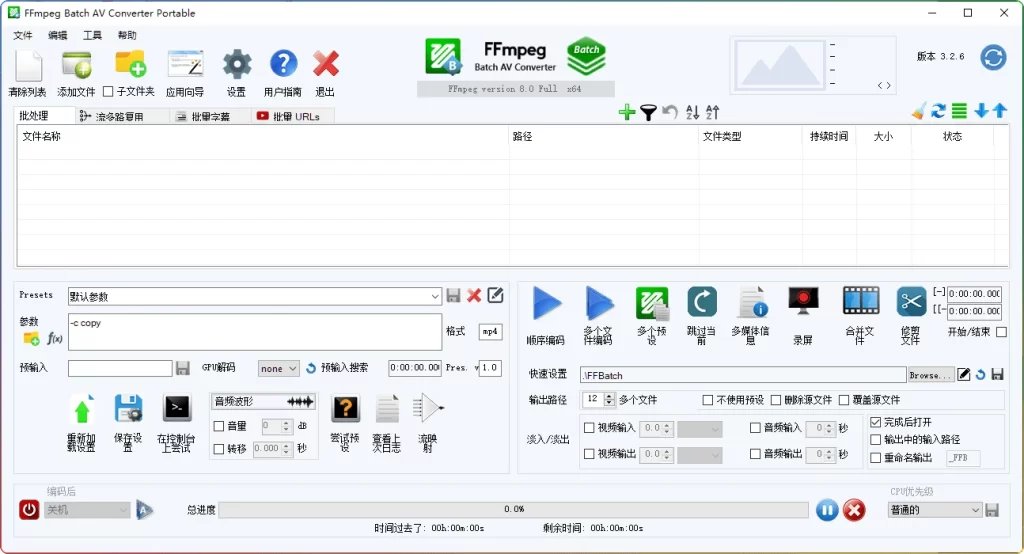The image size is (1024, 554).
Task: Click the 流映射 stream mapping icon
Action: coord(428,409)
